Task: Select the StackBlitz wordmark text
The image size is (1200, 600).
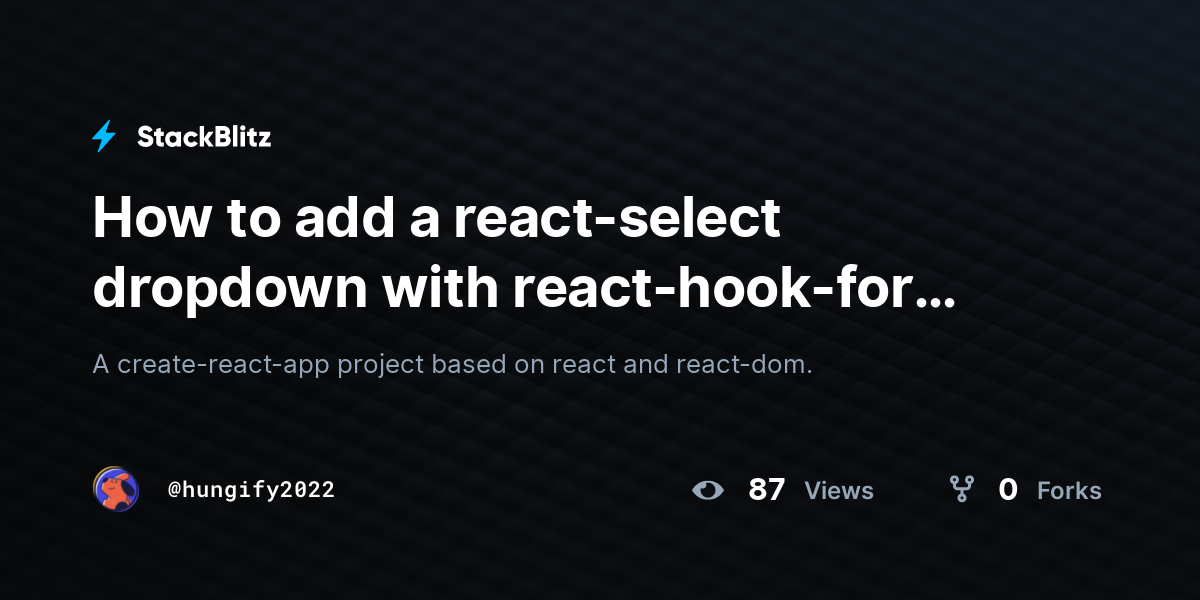Action: click(204, 137)
